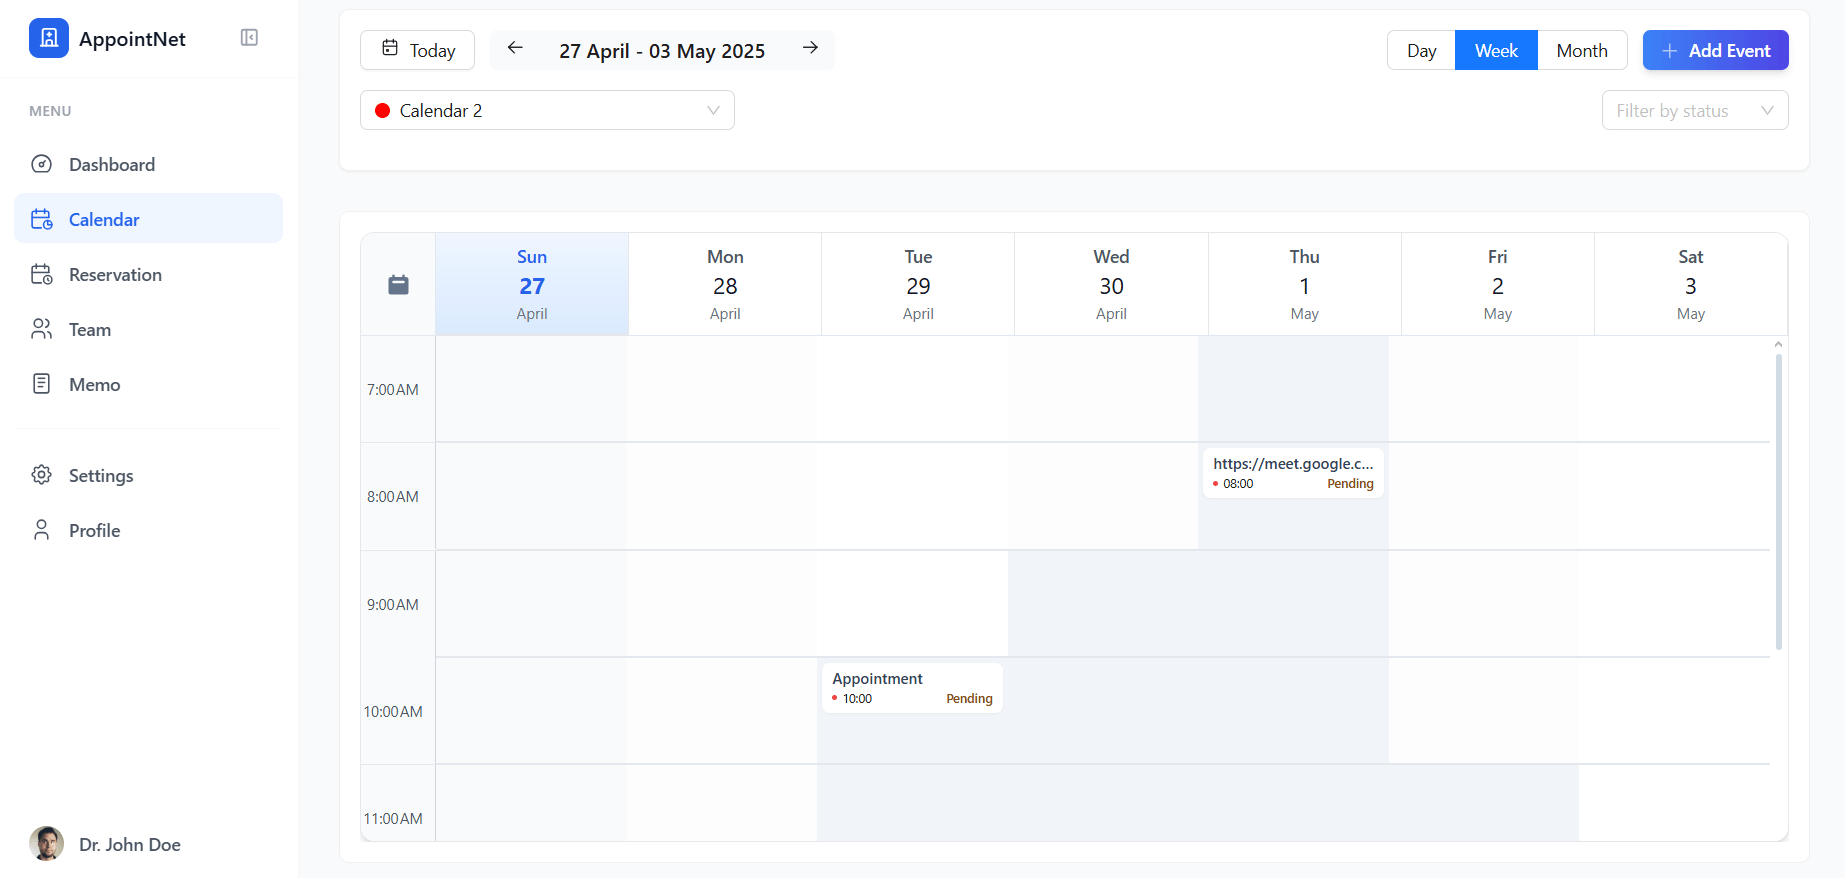Switch to Month view

click(x=1581, y=51)
